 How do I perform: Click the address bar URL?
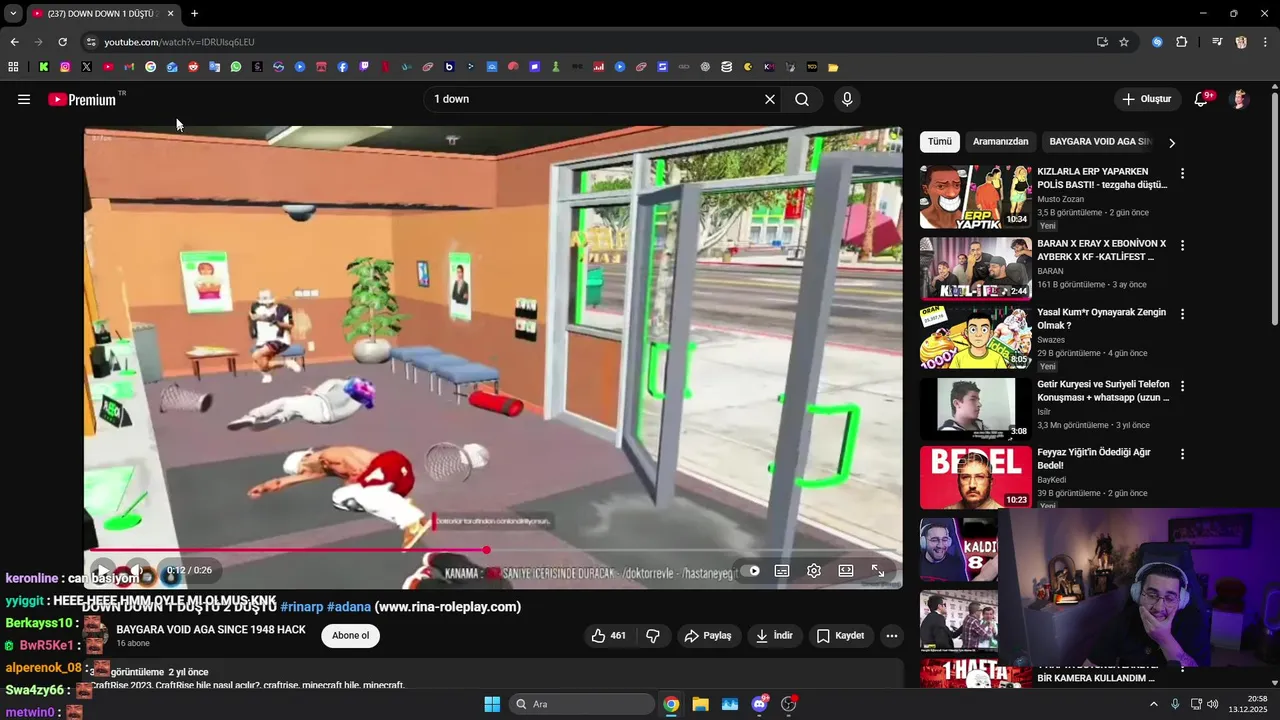[x=180, y=42]
